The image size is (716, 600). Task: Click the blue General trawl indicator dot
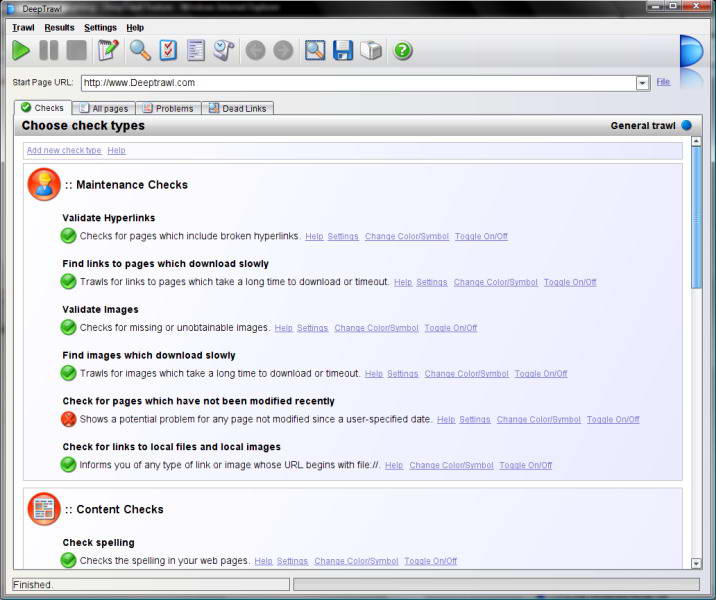[x=686, y=125]
